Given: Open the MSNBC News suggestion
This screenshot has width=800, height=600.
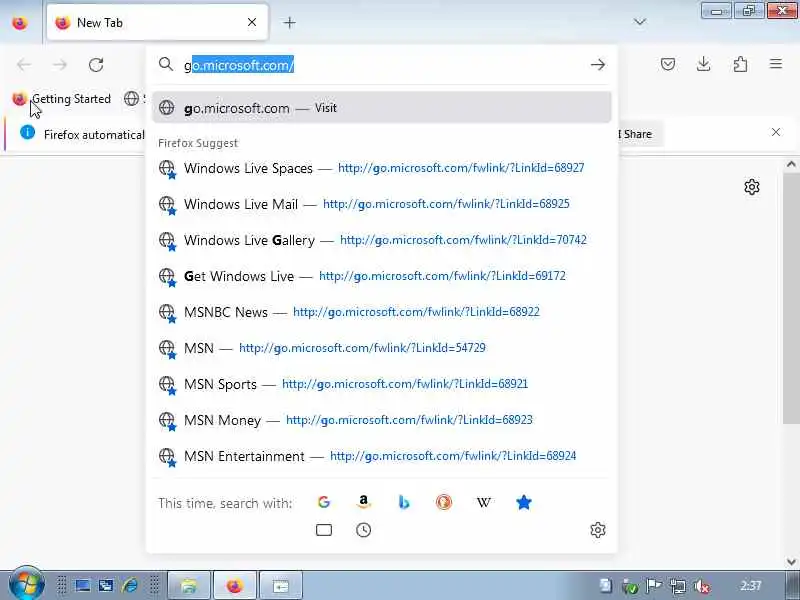Looking at the screenshot, I should pyautogui.click(x=382, y=312).
